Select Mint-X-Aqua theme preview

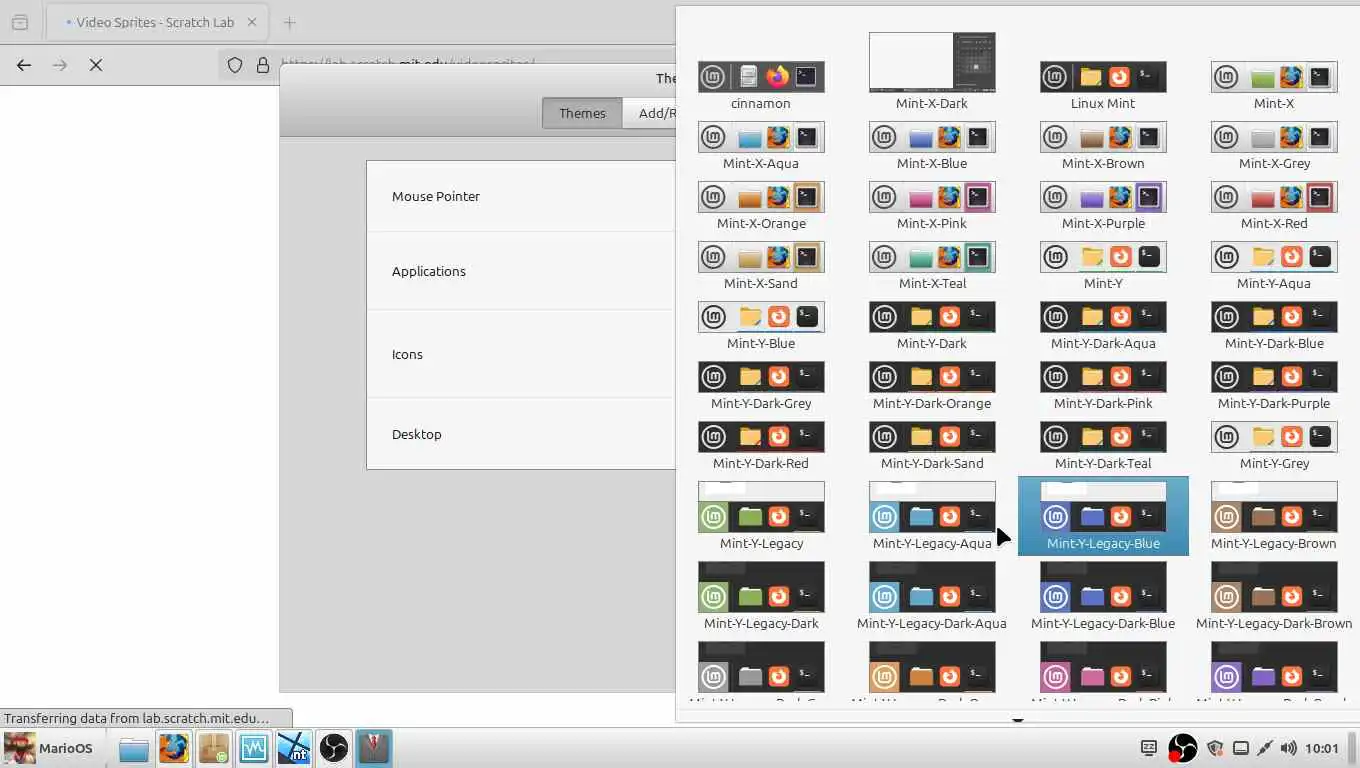[x=761, y=137]
